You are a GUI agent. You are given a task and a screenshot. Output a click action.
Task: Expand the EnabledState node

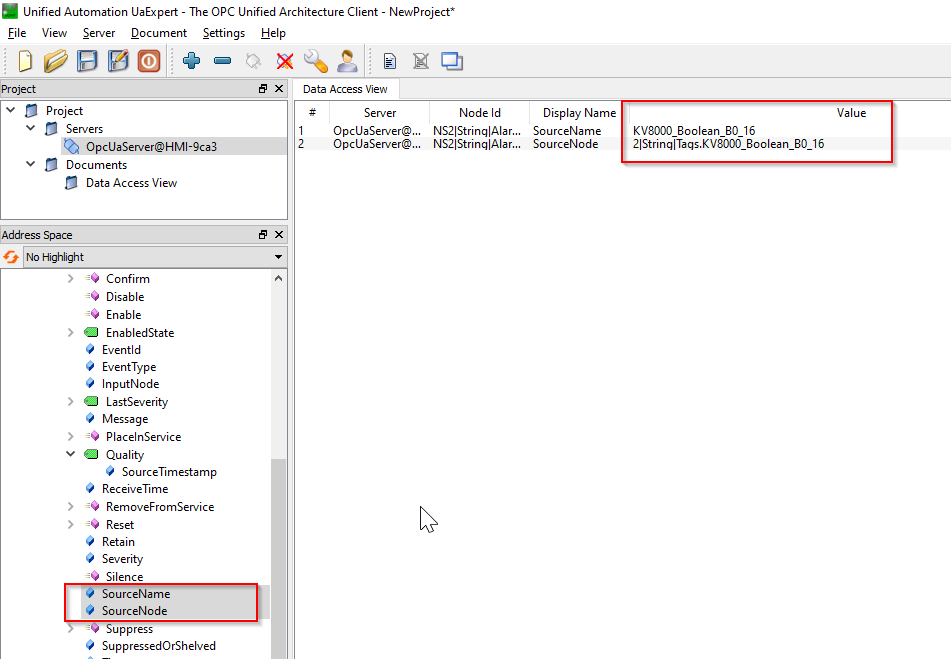[70, 332]
